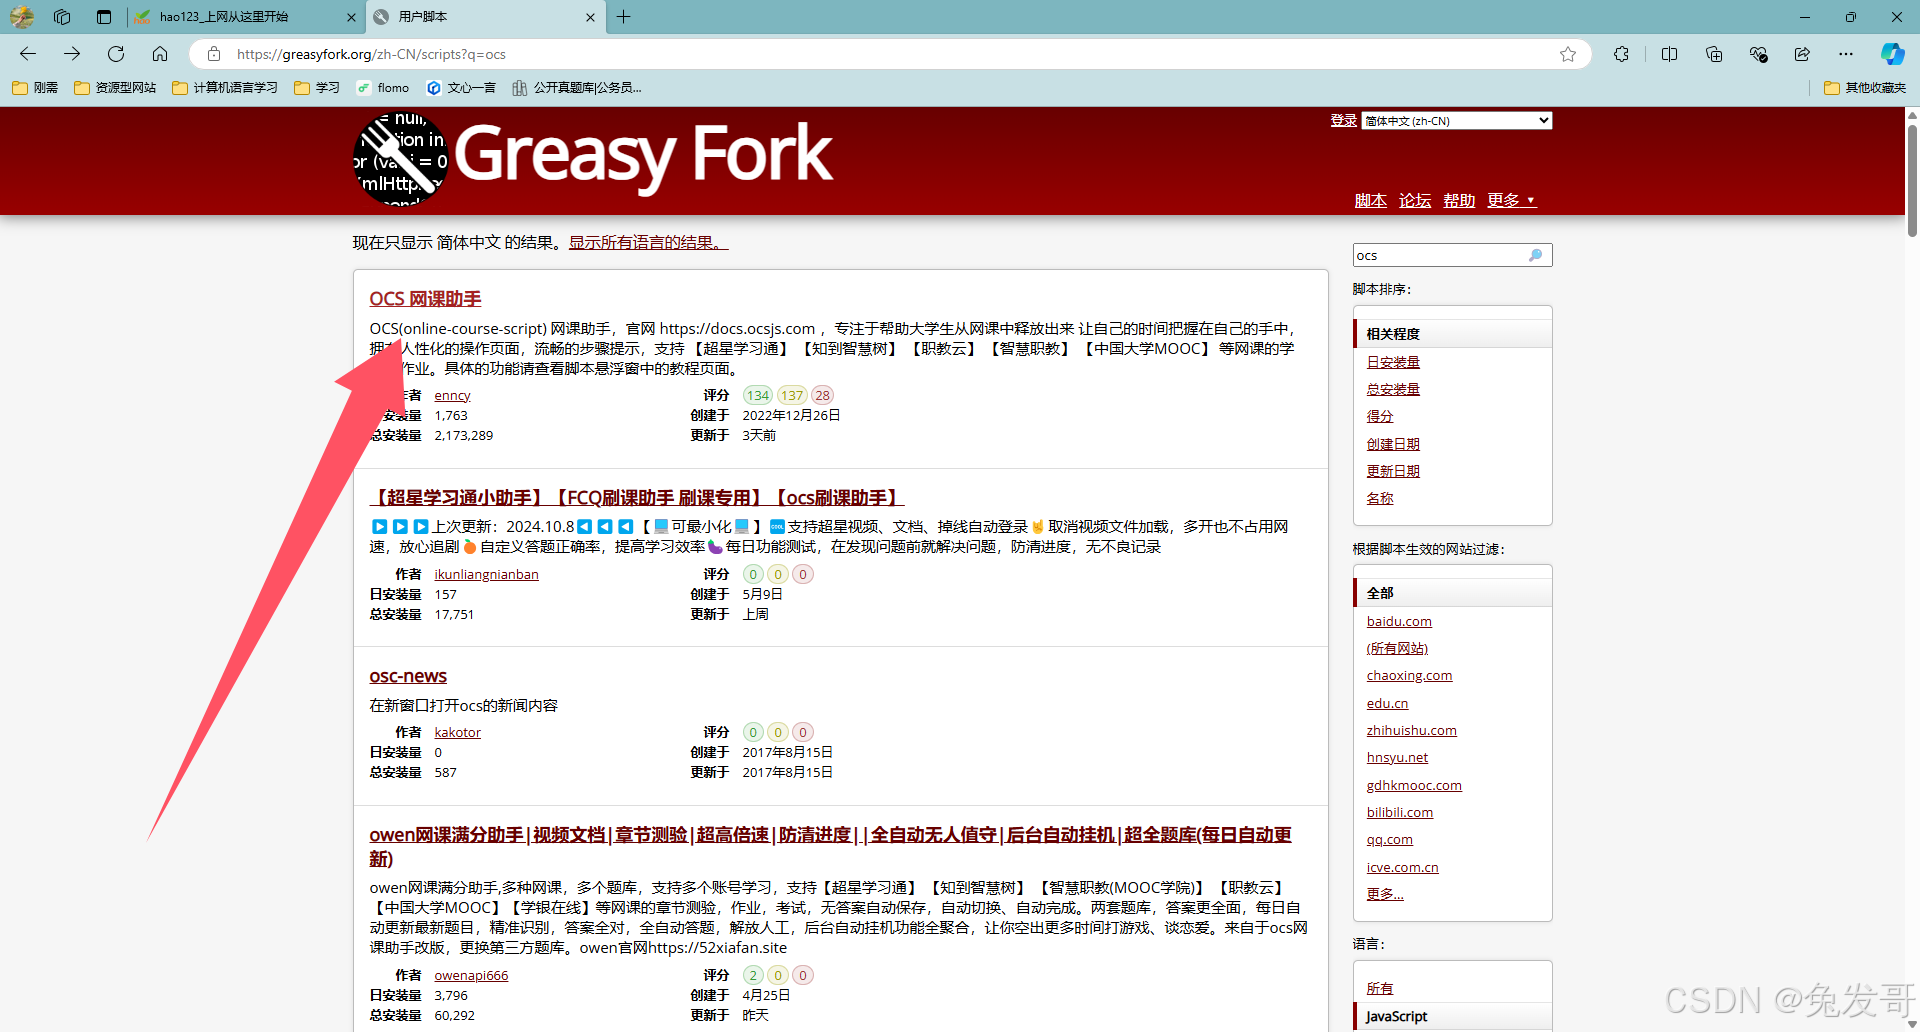Expand more site filters via 更多...
This screenshot has width=1920, height=1032.
pyautogui.click(x=1385, y=894)
